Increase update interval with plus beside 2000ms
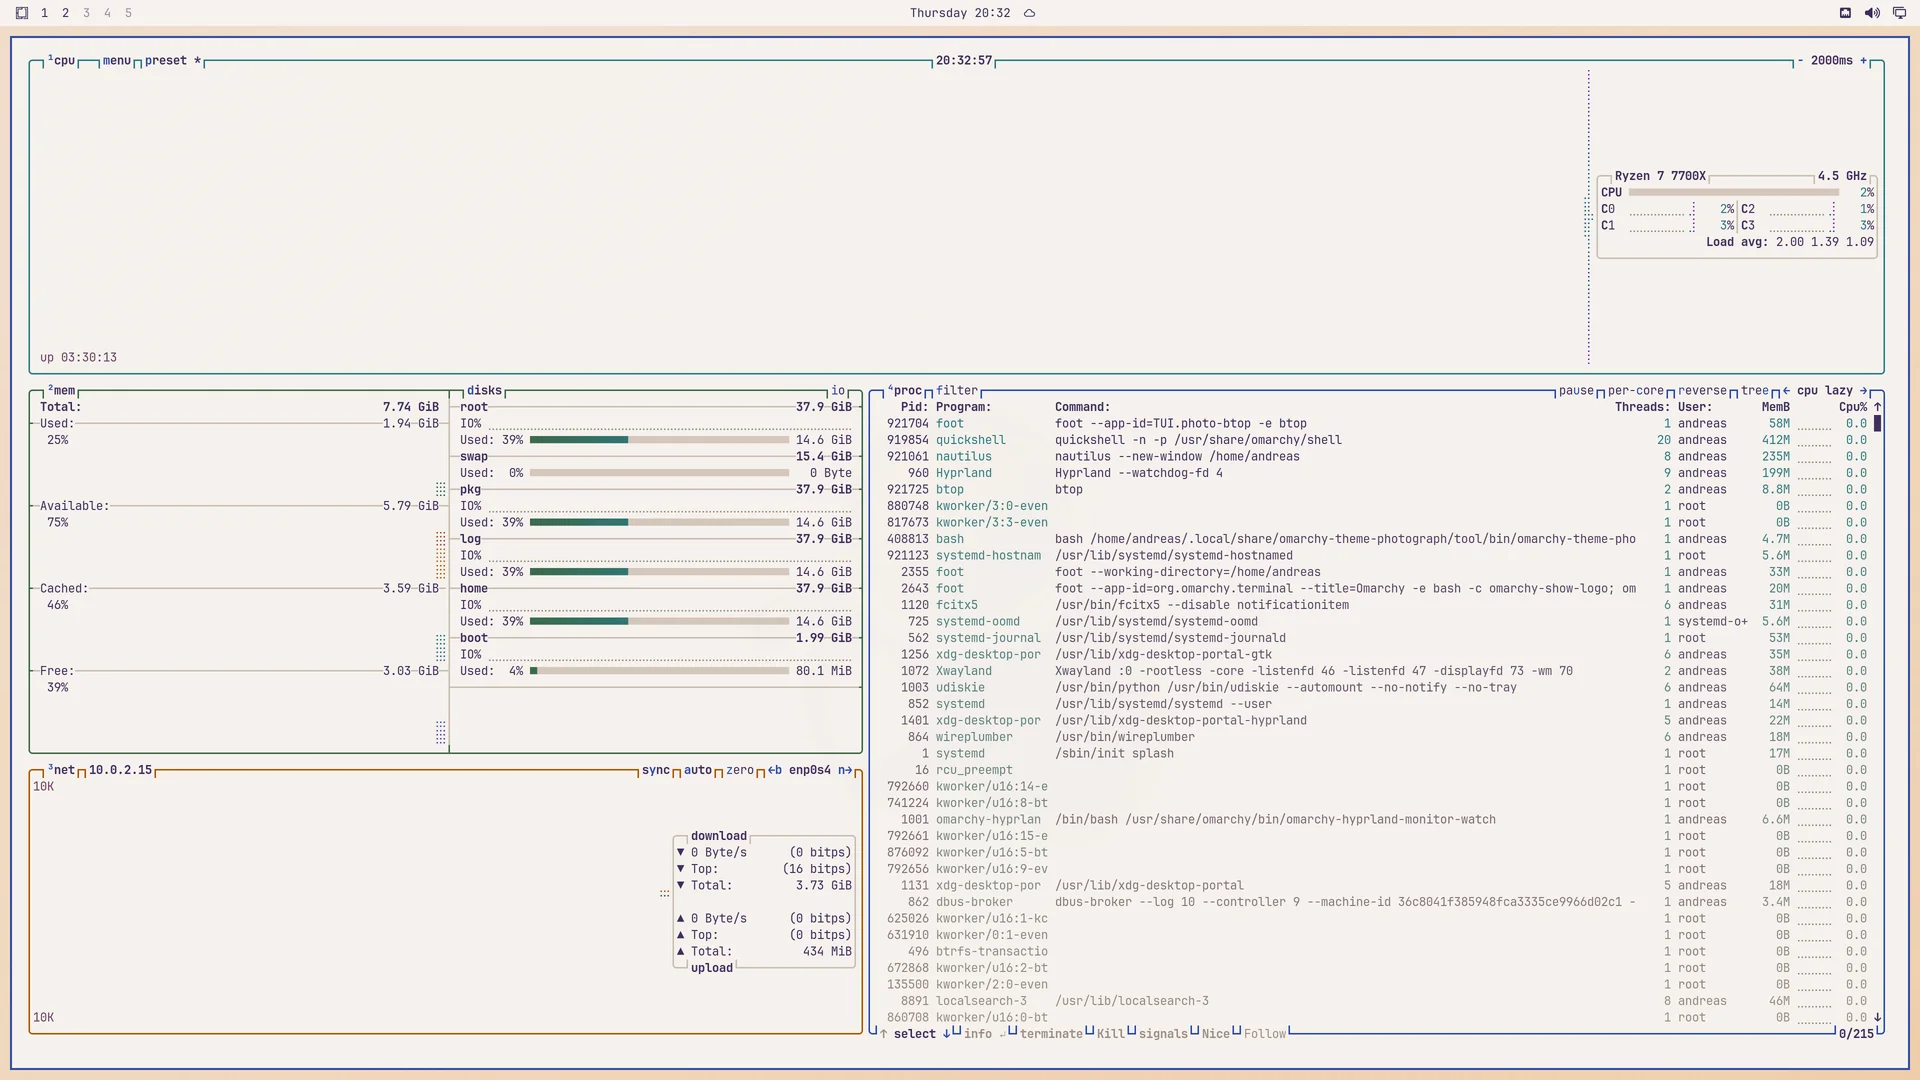Viewport: 1920px width, 1080px height. 1863,61
